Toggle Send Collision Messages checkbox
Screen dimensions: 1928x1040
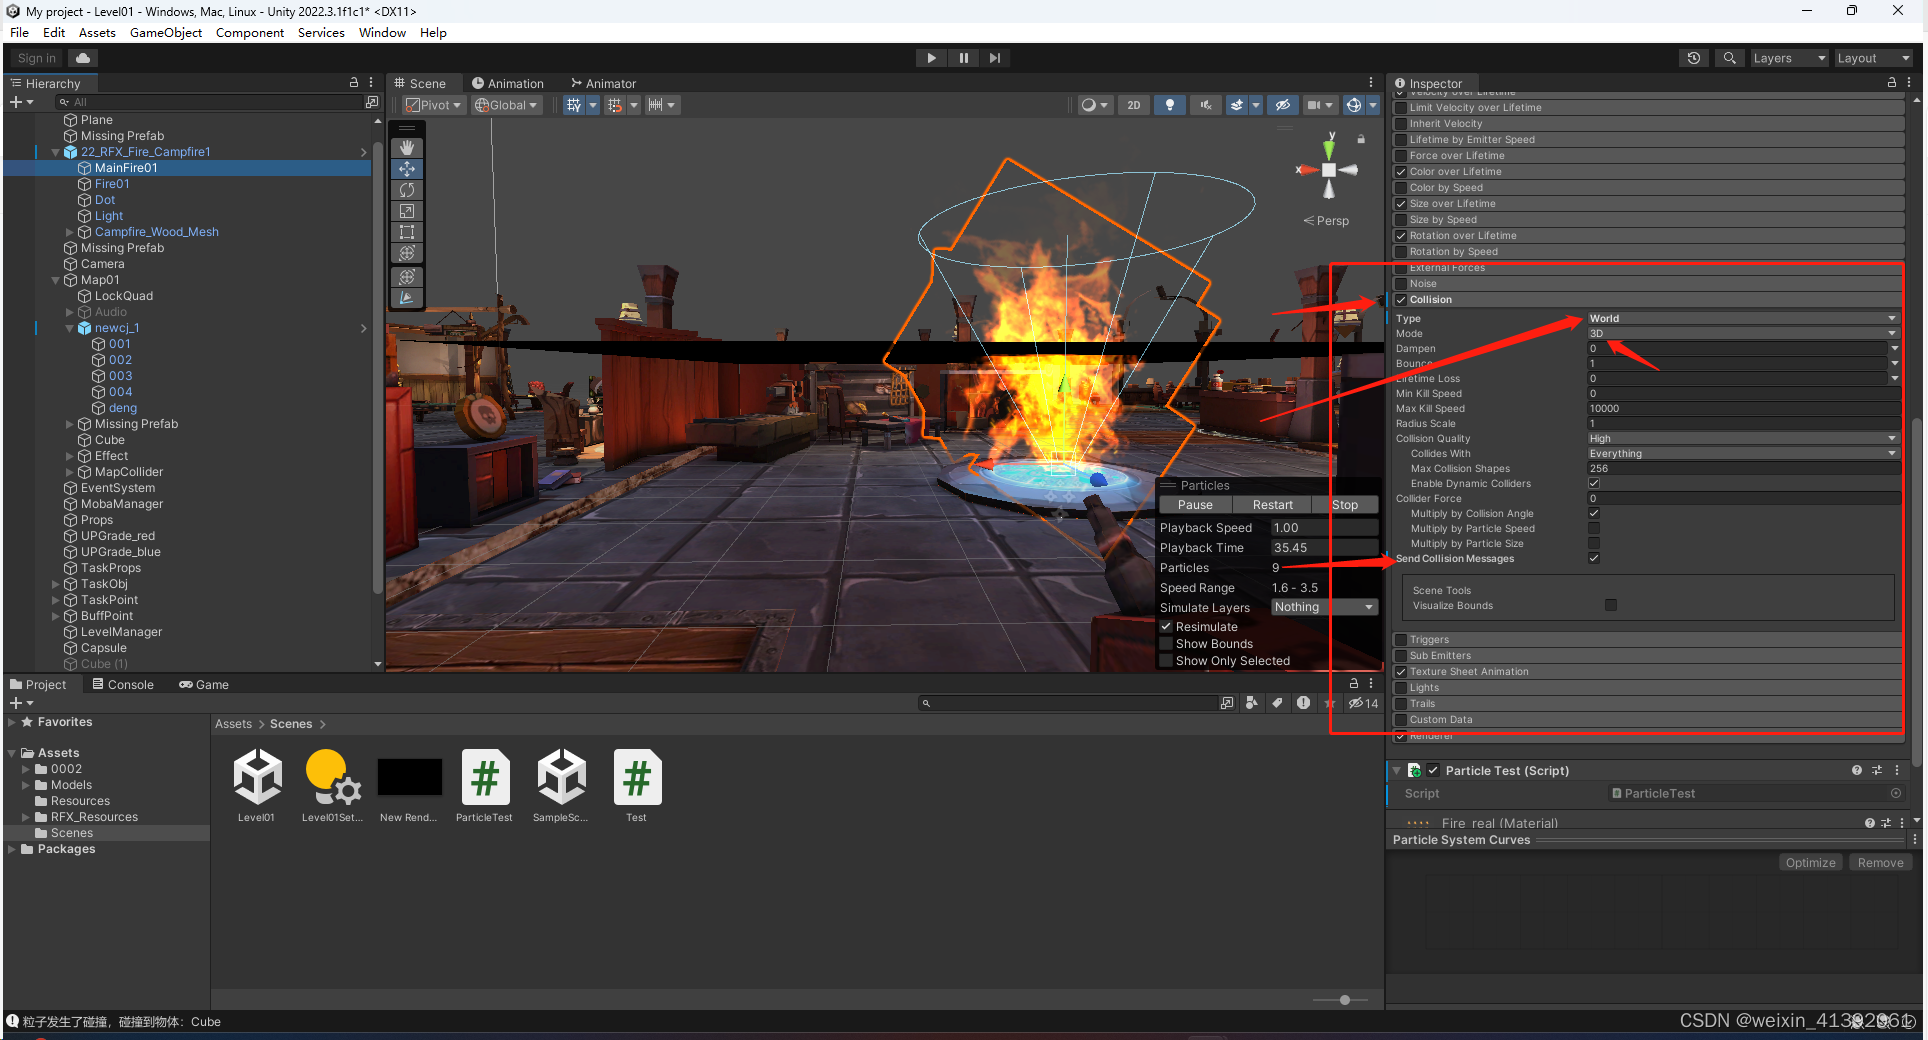pyautogui.click(x=1594, y=559)
